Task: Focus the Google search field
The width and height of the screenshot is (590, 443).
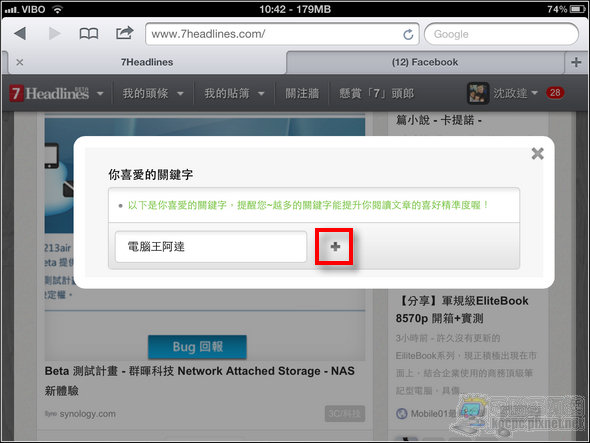Action: tap(501, 34)
